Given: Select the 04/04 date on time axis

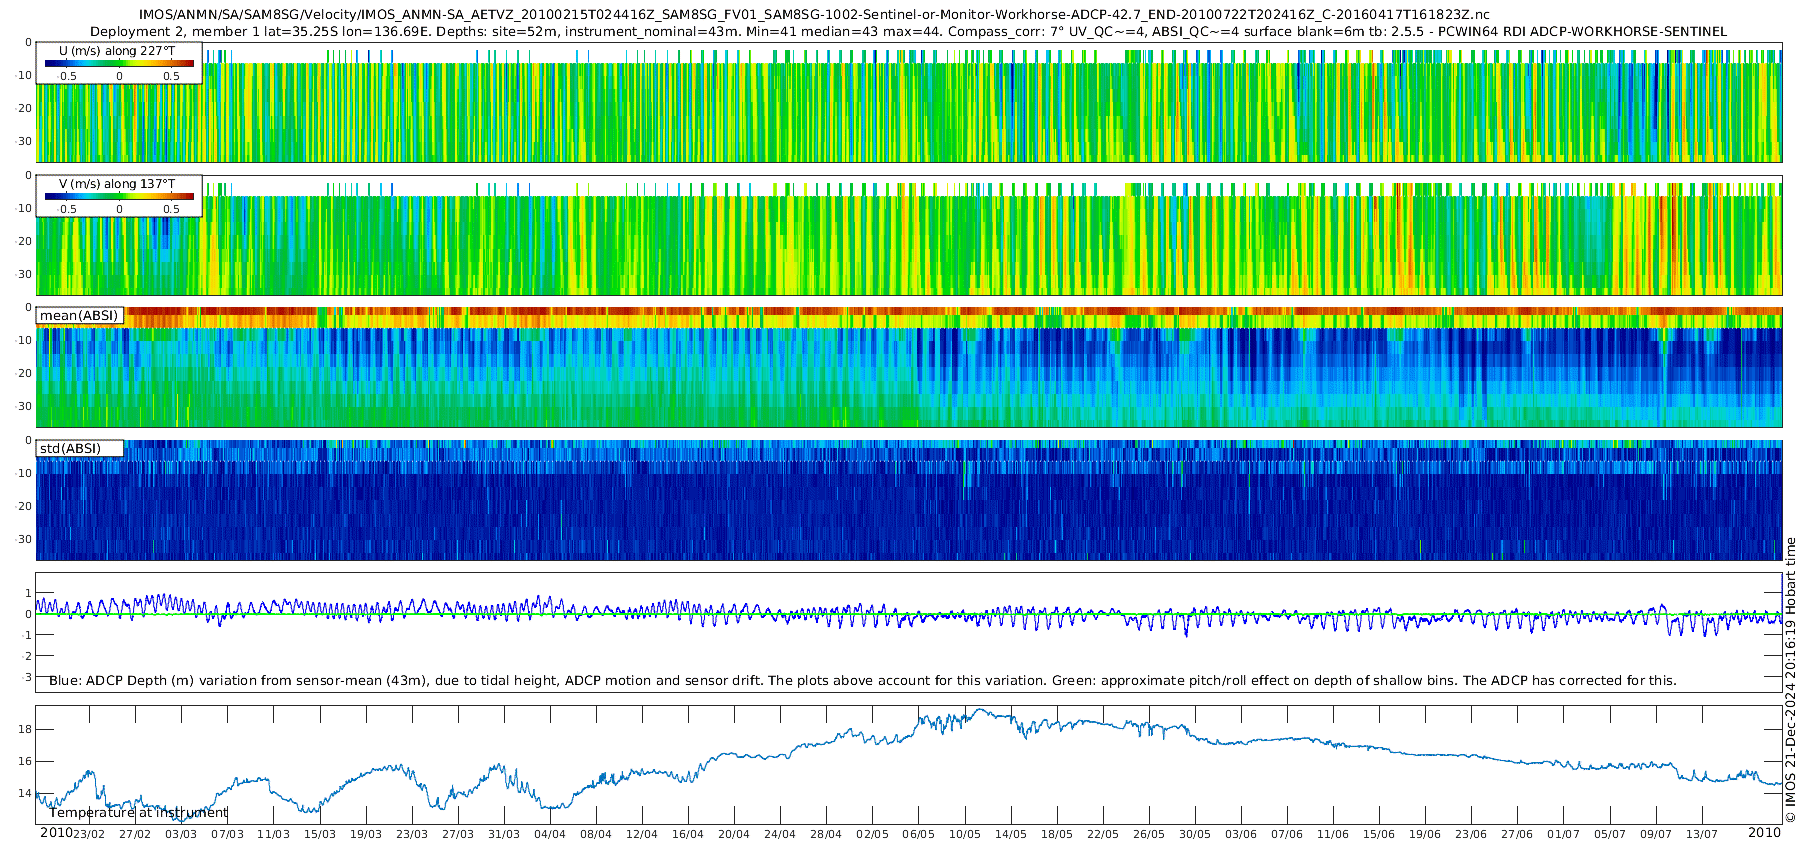Looking at the screenshot, I should (550, 835).
